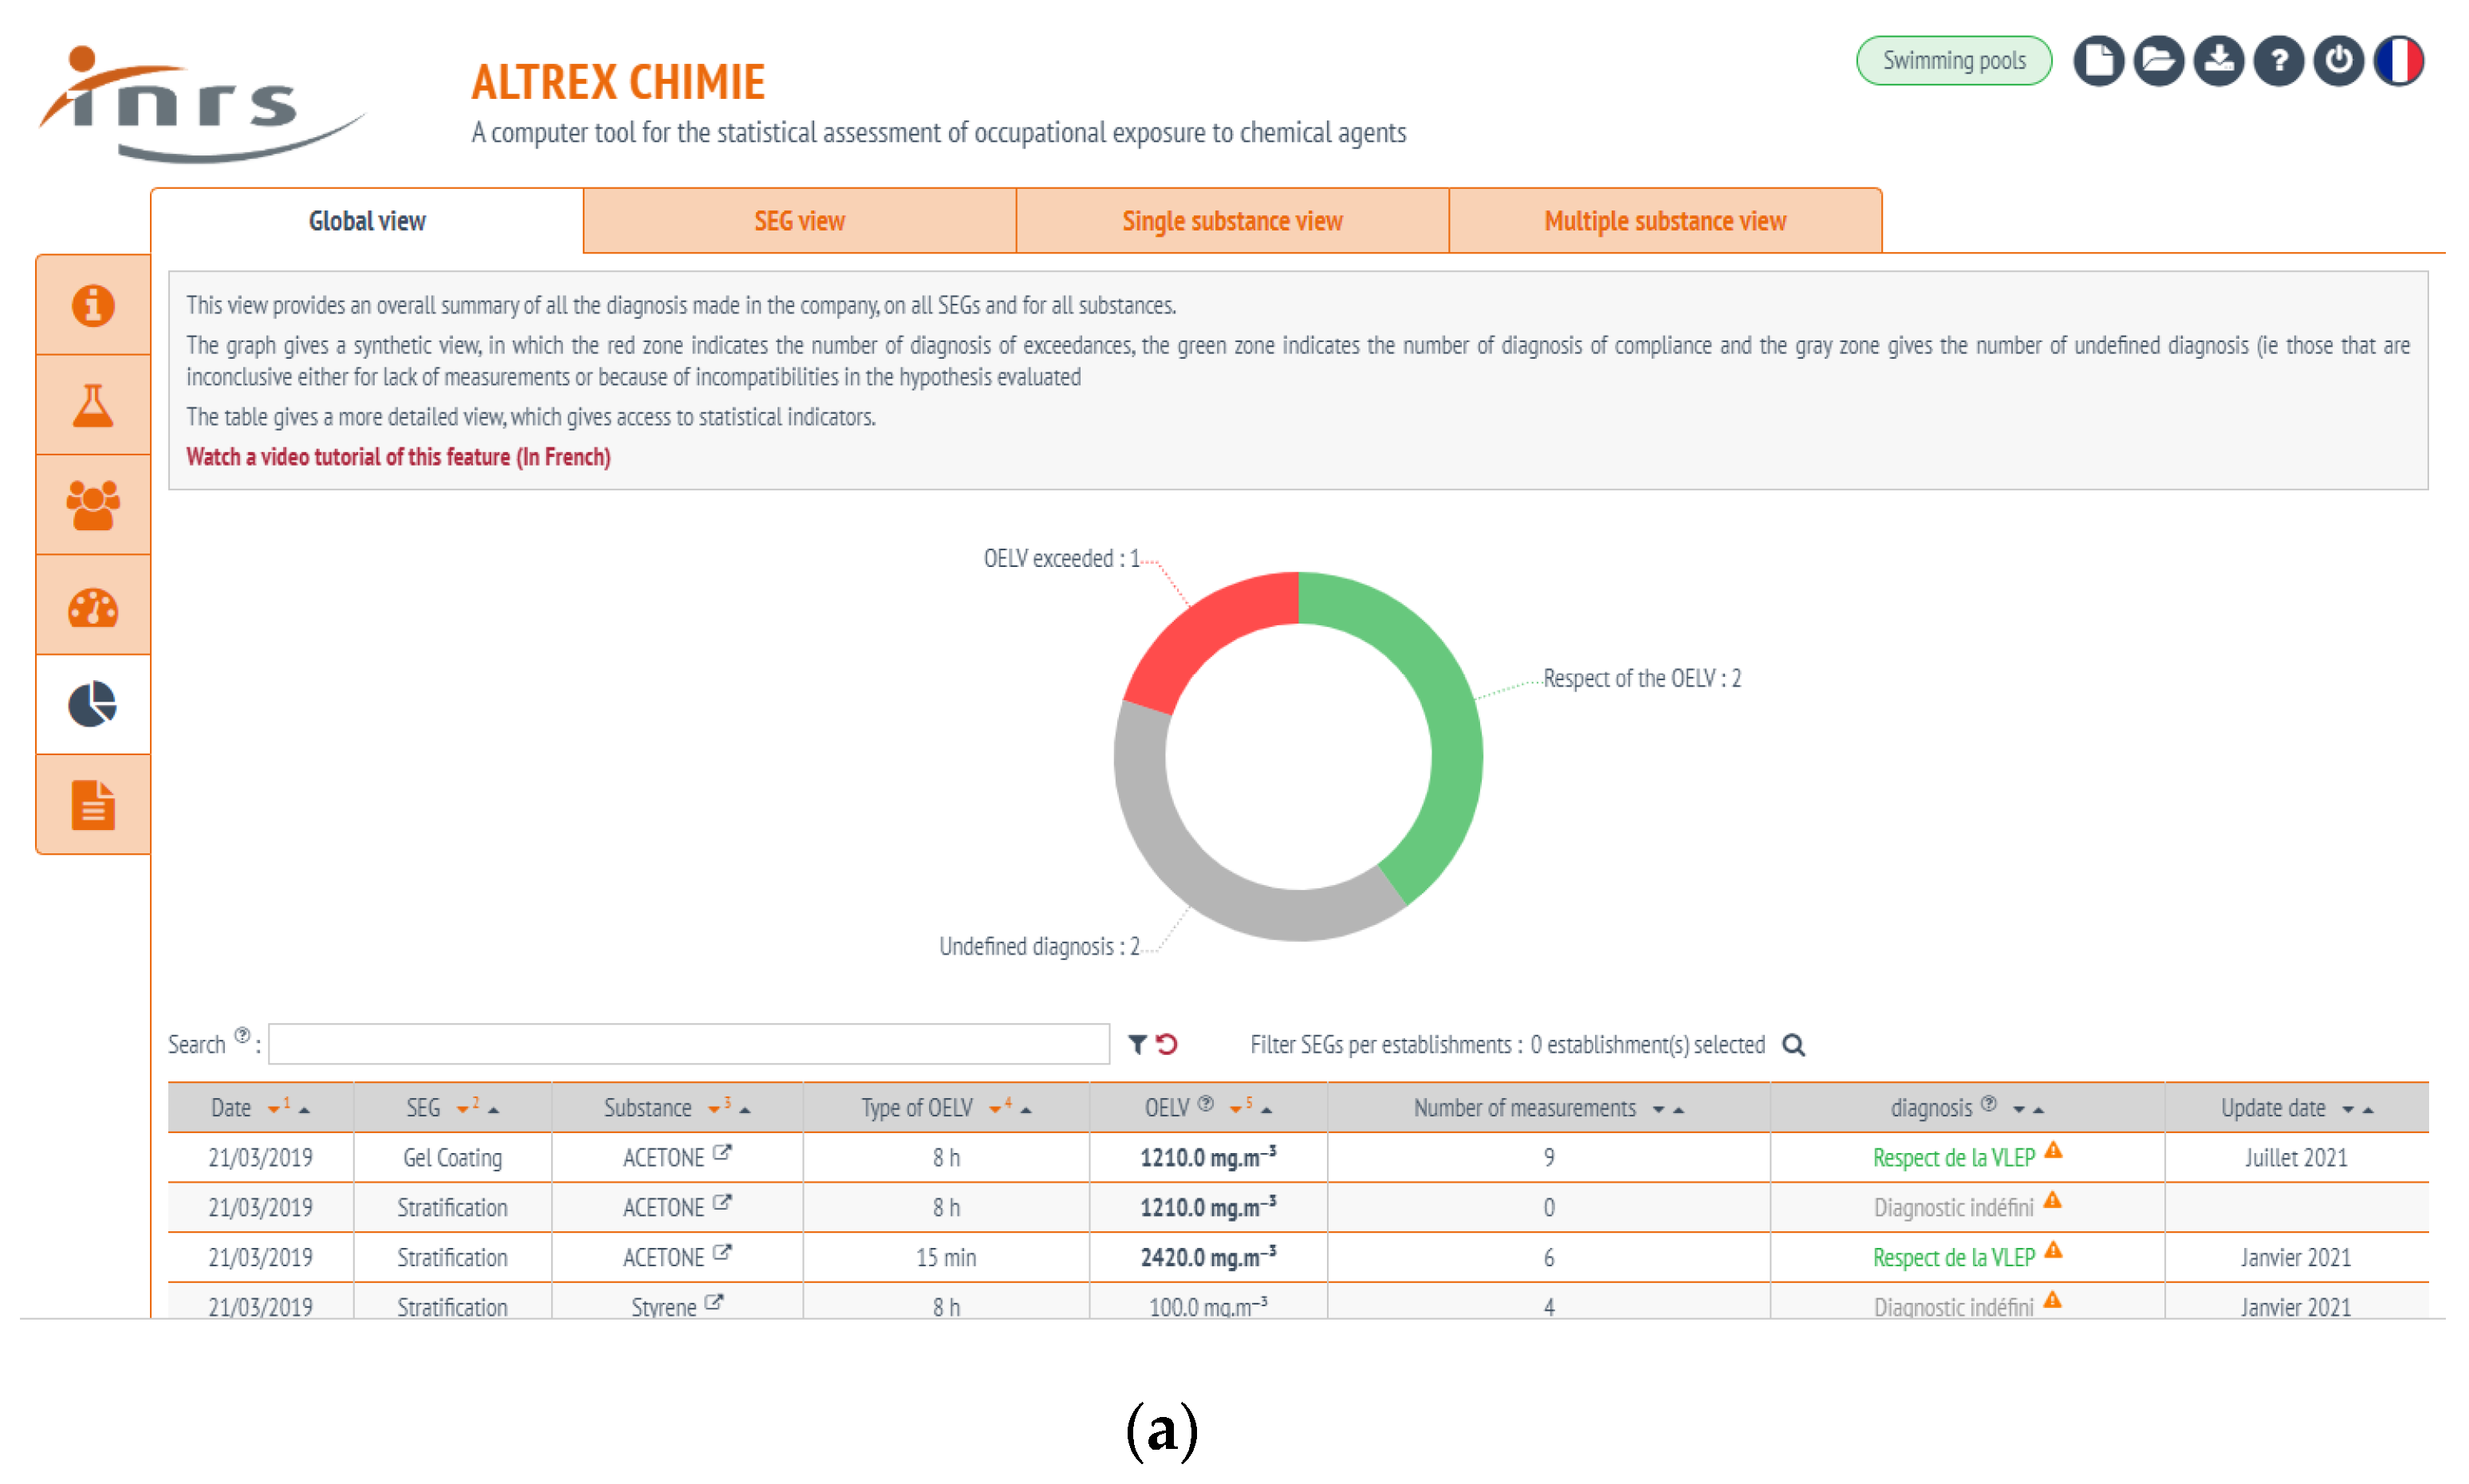Sort Update date column ascending arrow
The image size is (2469, 1484).
[x=2367, y=1109]
